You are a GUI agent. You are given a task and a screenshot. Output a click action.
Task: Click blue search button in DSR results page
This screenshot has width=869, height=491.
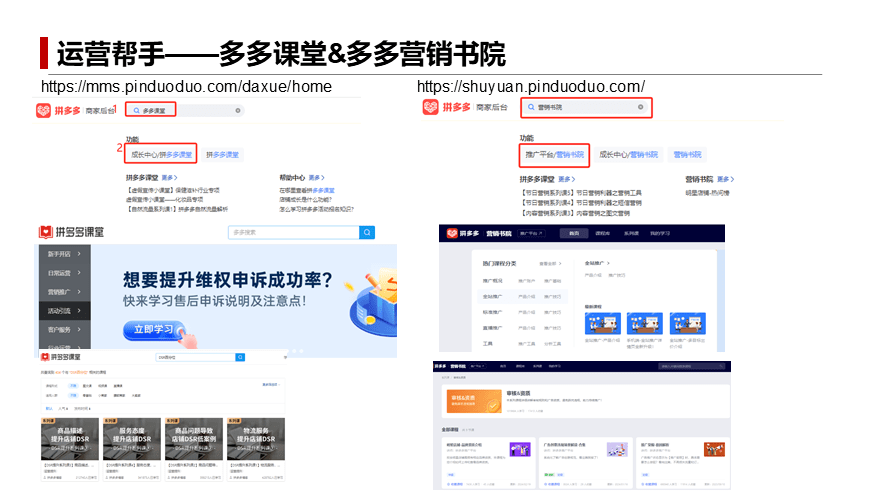[240, 357]
